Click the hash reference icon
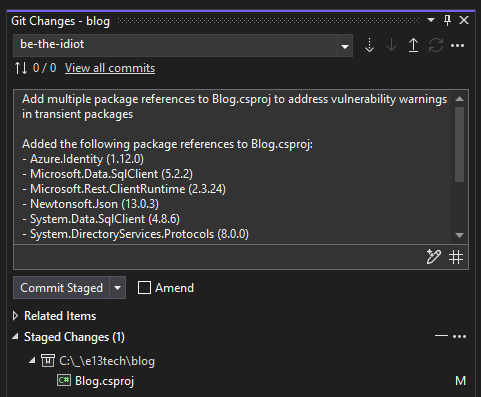 [x=456, y=257]
